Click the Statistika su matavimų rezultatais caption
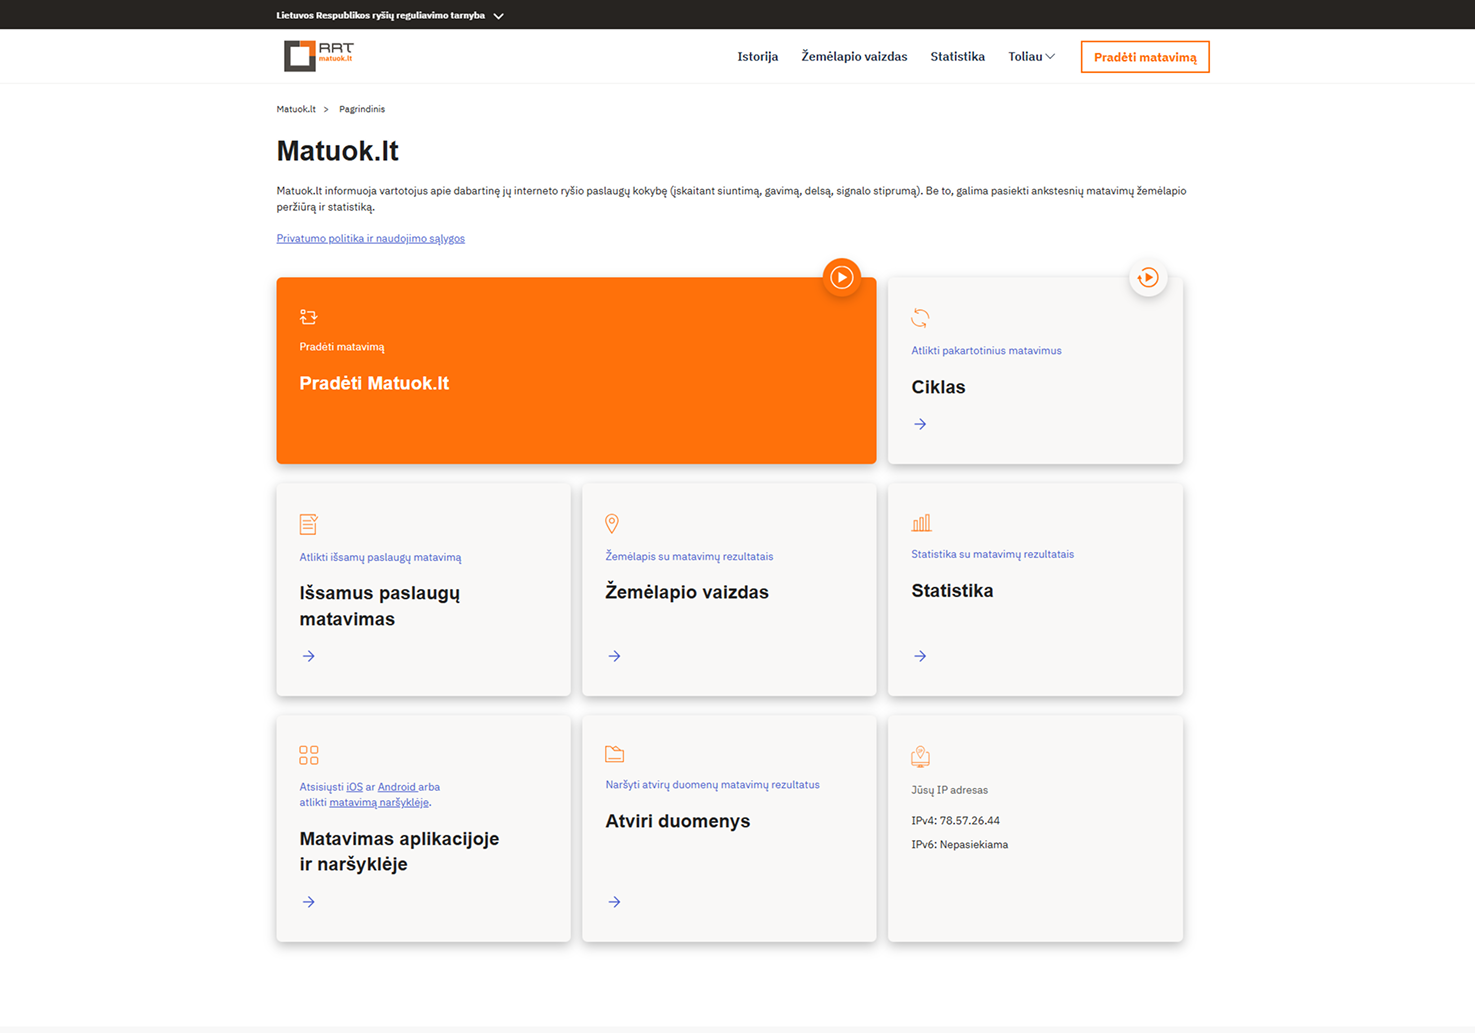 [x=992, y=554]
